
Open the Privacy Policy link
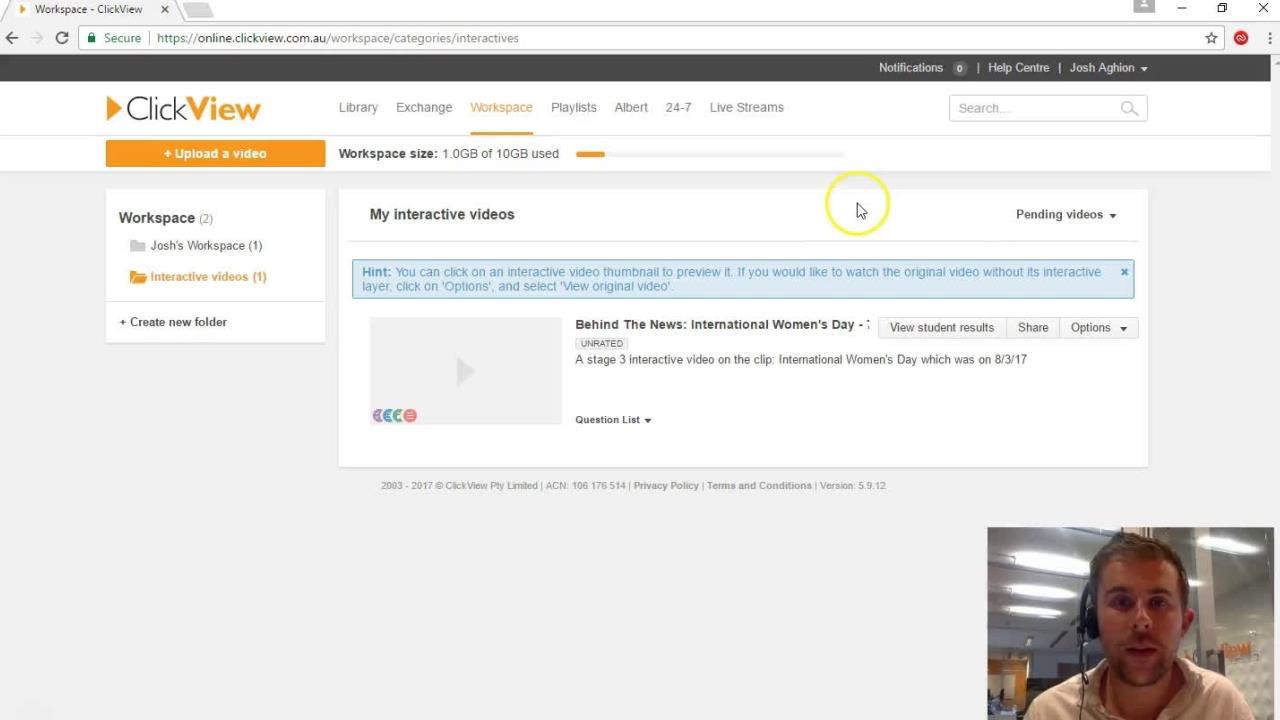[666, 485]
